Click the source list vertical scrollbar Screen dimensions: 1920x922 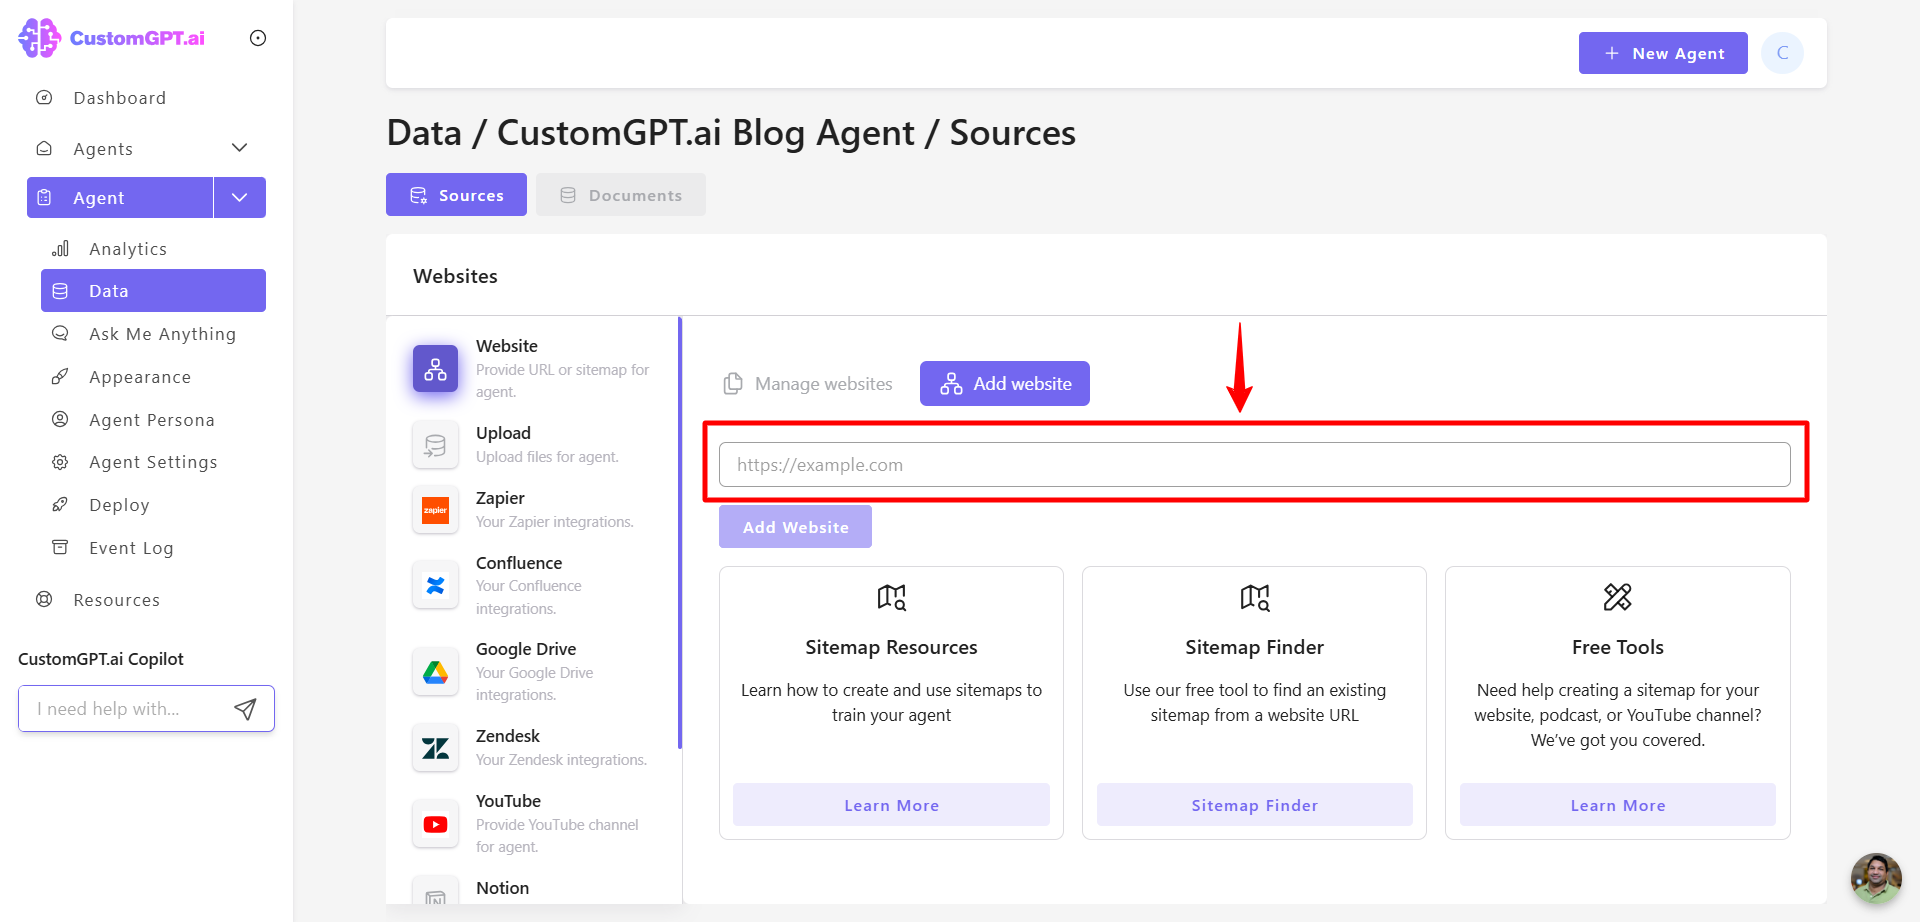click(680, 533)
